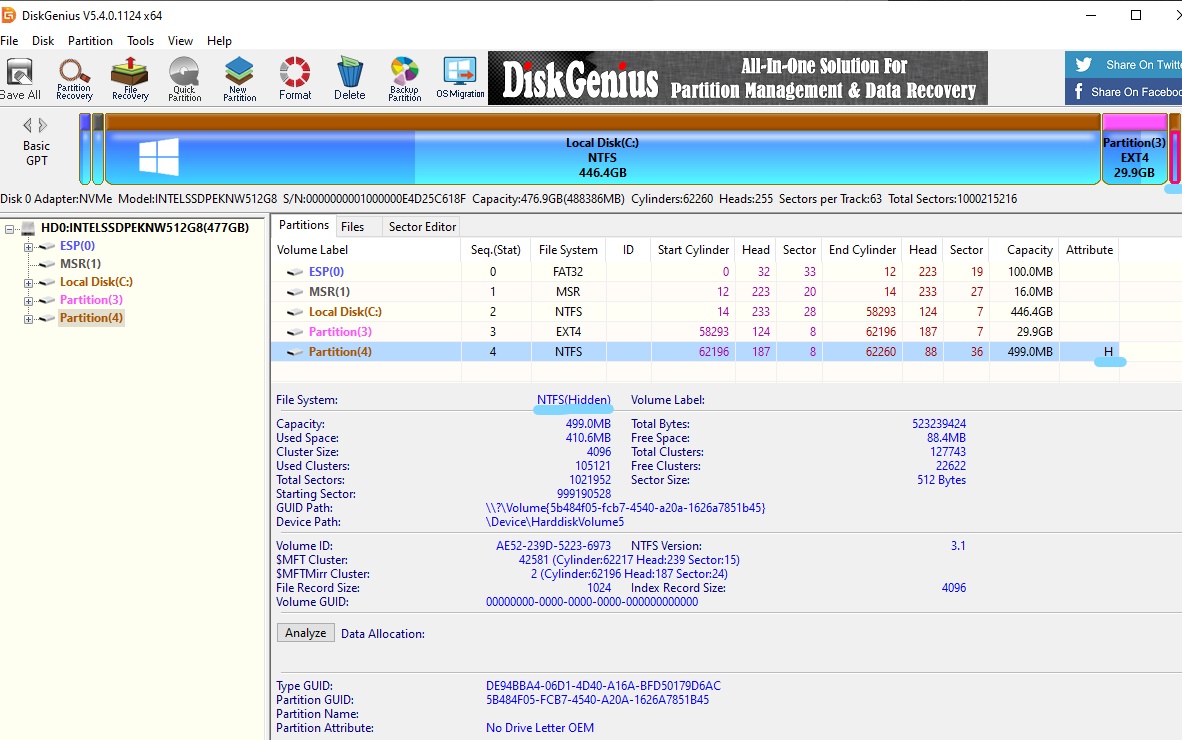
Task: Select the ESP(0) row in partition table
Action: pos(695,272)
